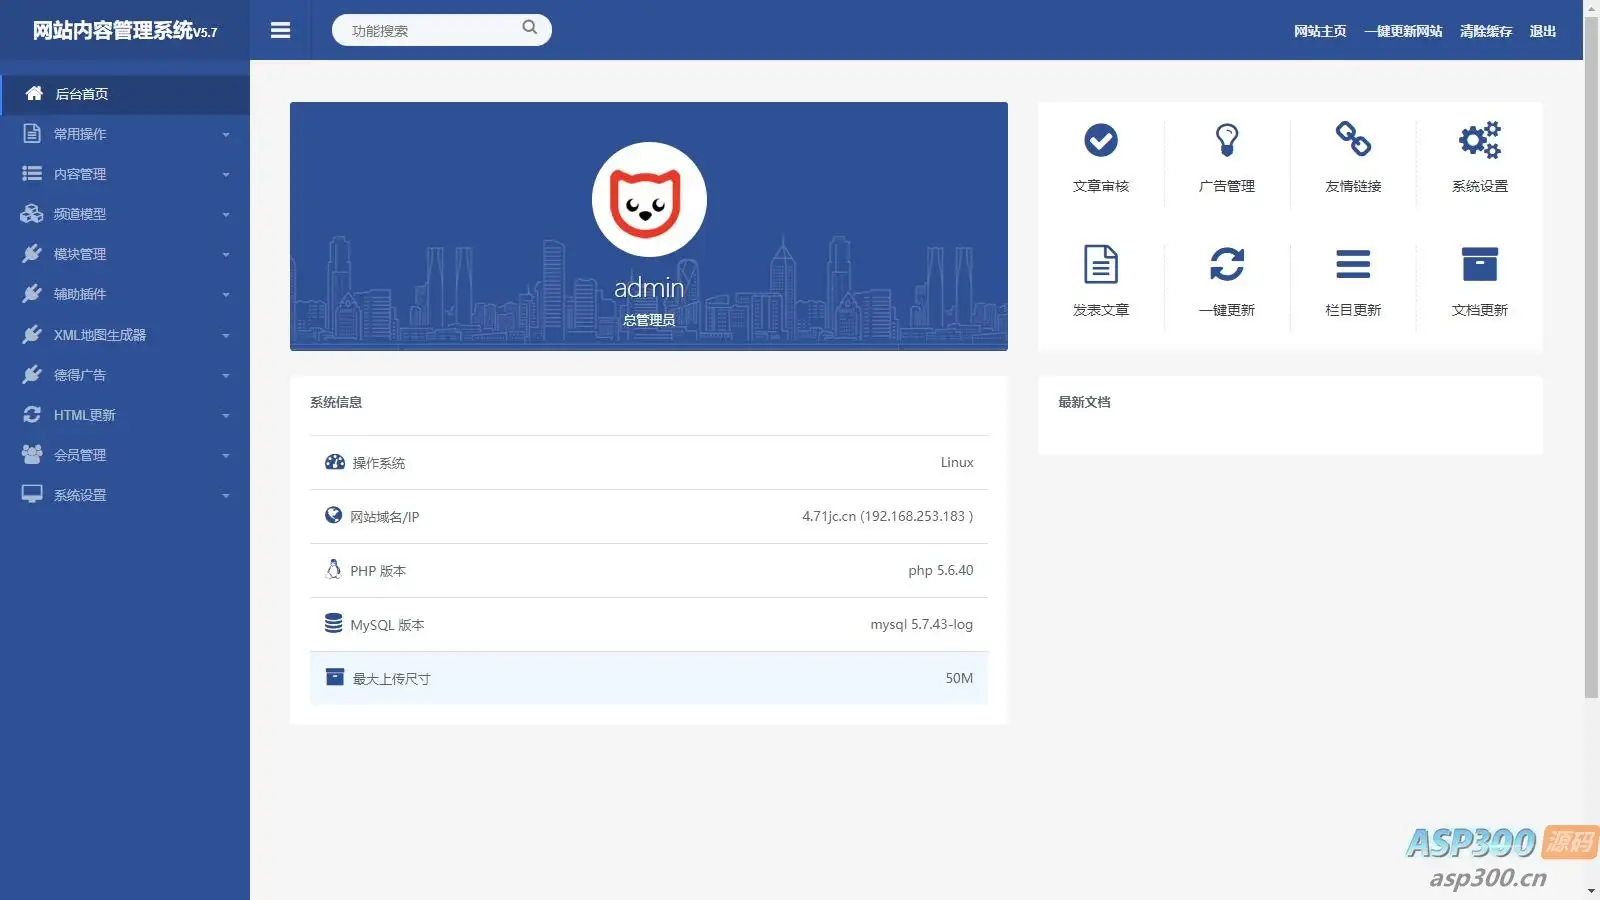Click the users icon beside 会员管理
1600x900 pixels.
32,454
